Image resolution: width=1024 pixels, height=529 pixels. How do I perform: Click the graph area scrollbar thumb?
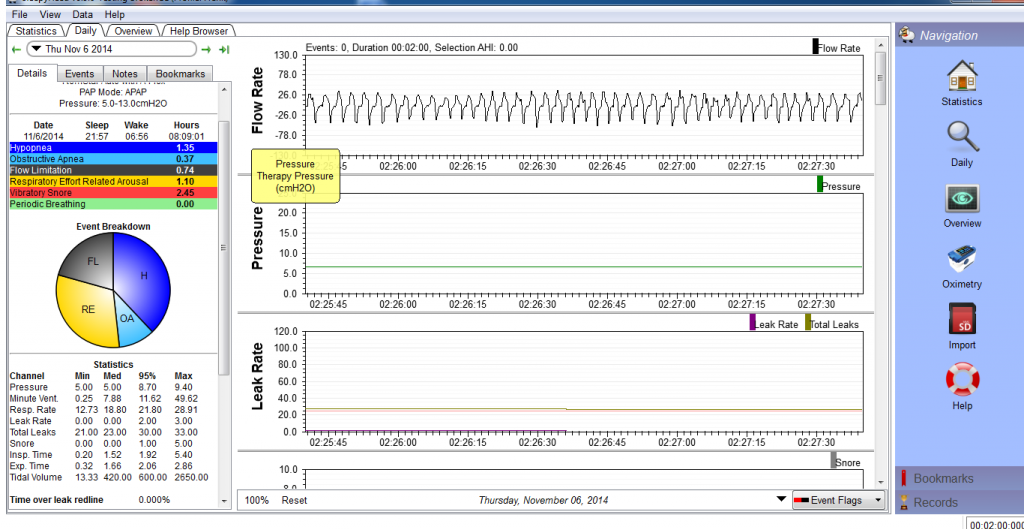[880, 77]
